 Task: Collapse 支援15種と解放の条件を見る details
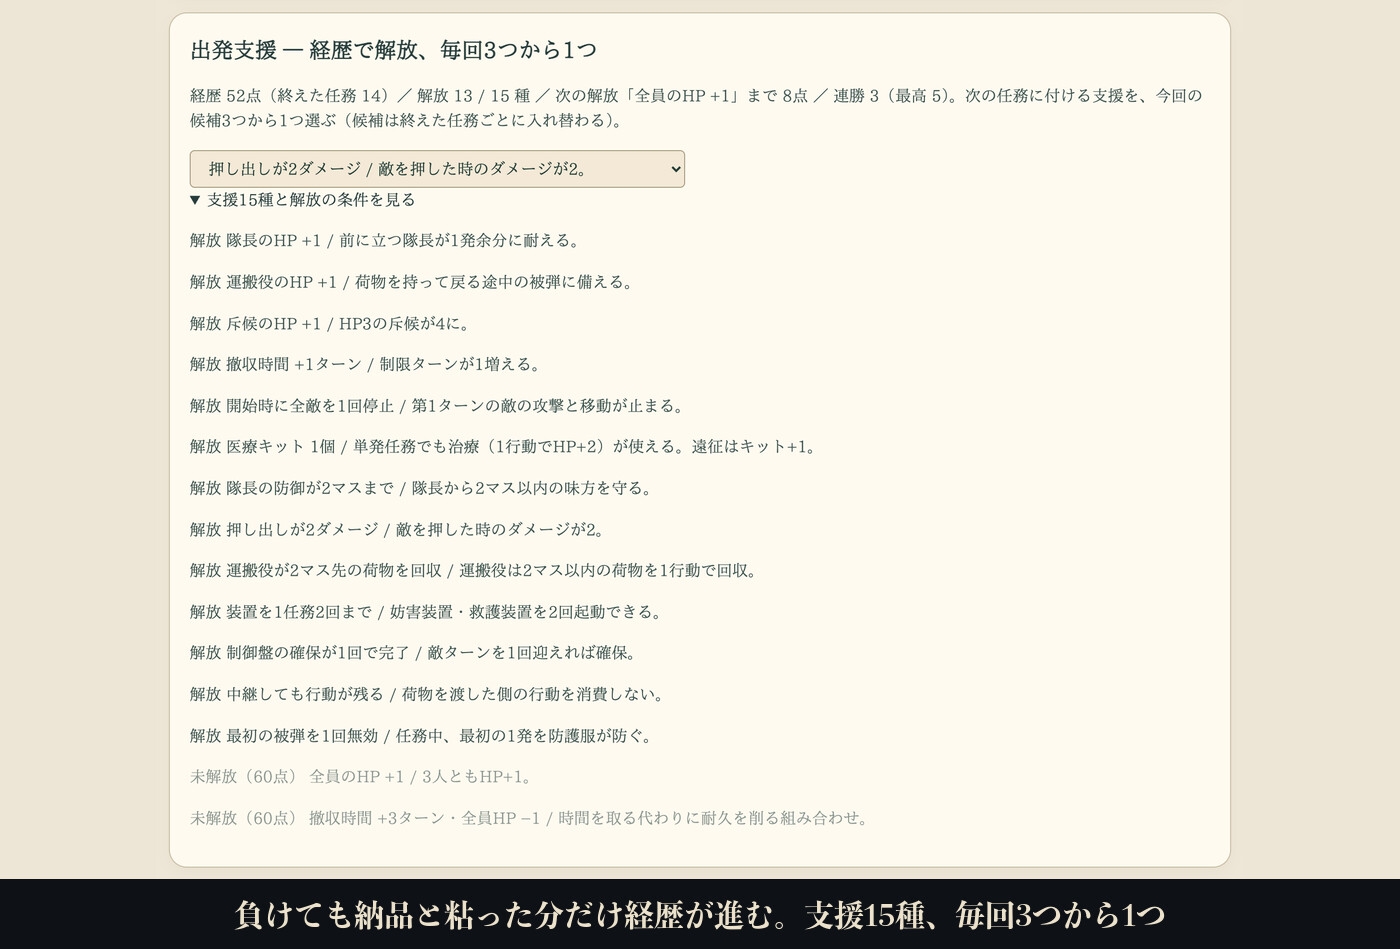point(303,200)
